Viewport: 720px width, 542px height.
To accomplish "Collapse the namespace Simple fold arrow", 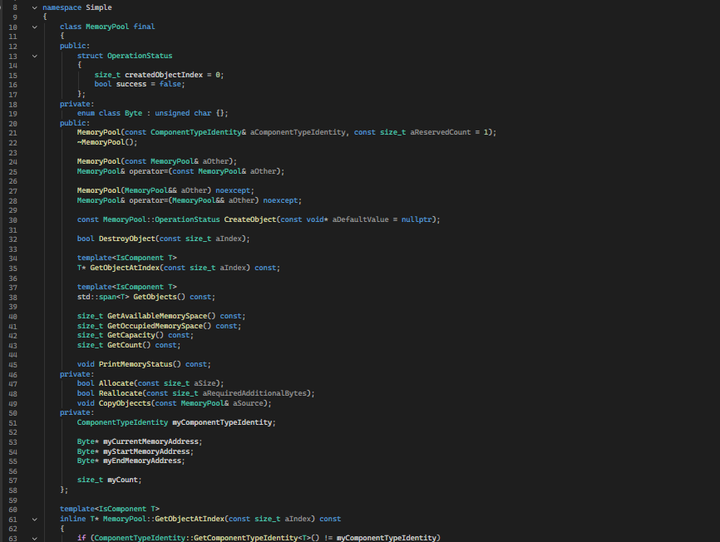I will pos(35,7).
